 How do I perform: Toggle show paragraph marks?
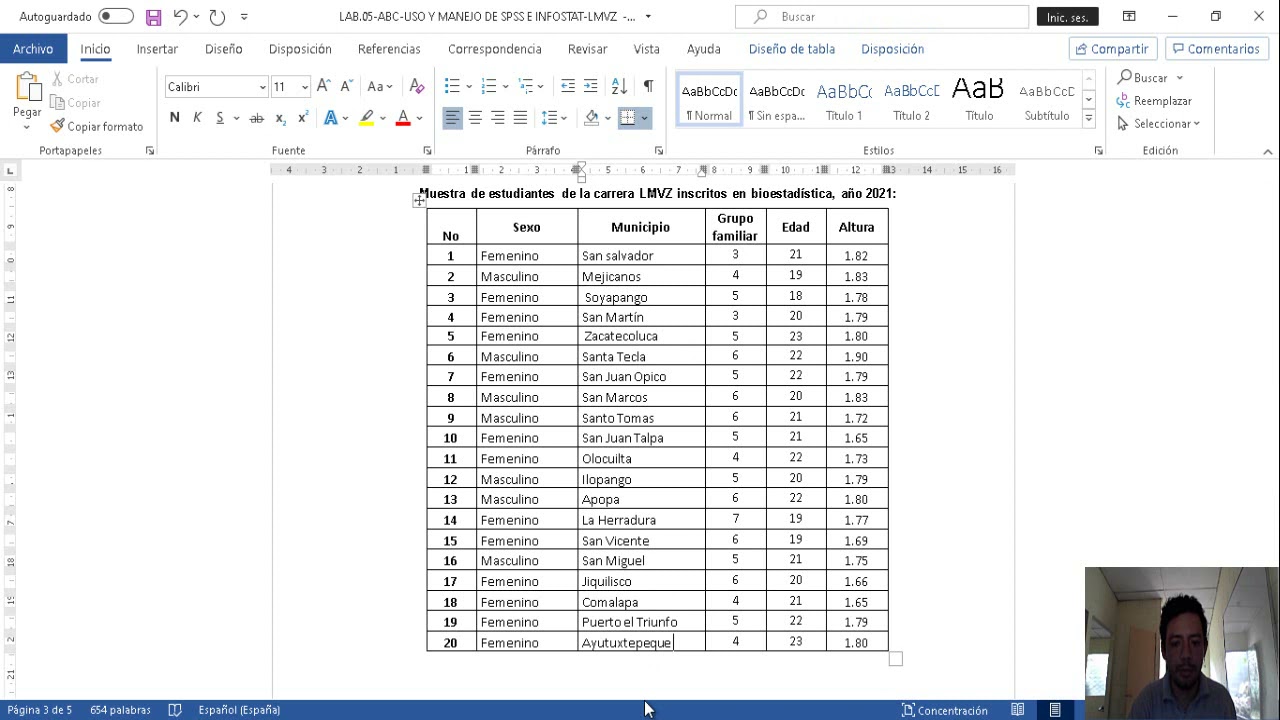[x=648, y=87]
